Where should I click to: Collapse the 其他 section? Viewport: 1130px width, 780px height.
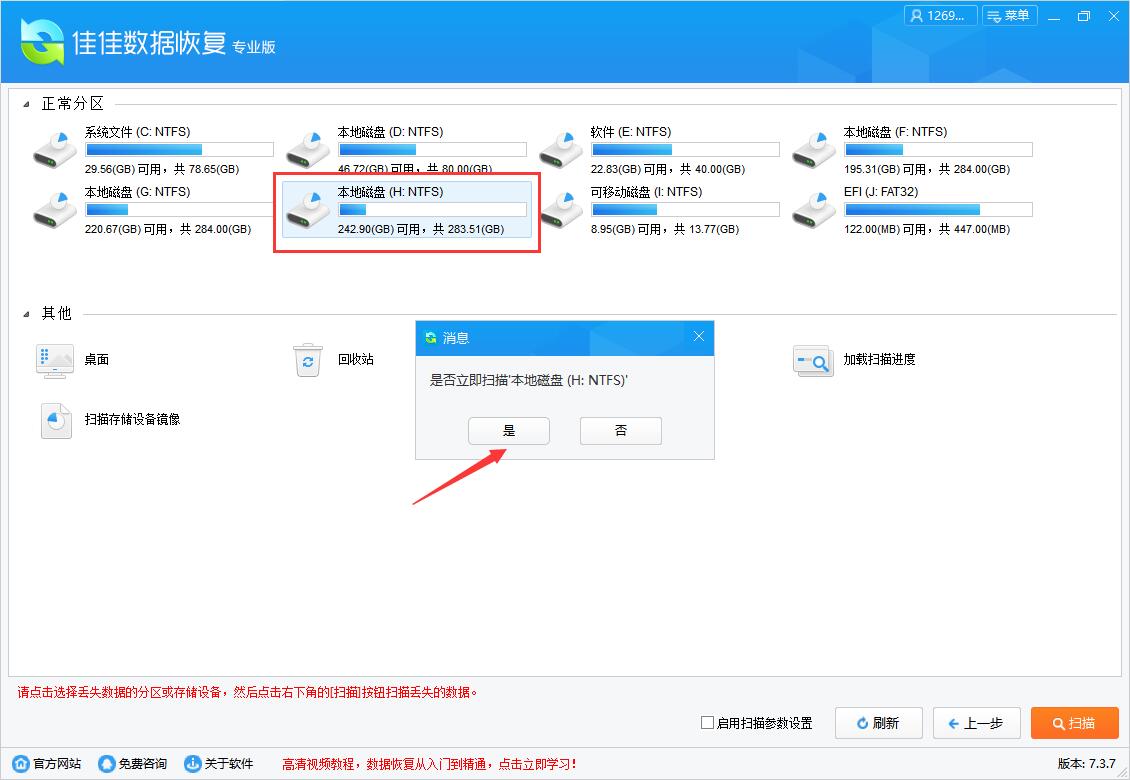[28, 313]
